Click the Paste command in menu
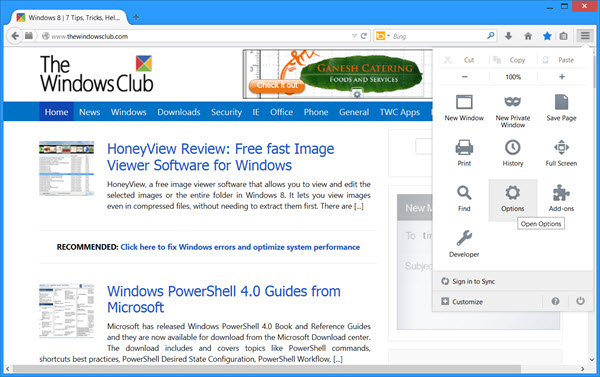600x377 pixels. pos(559,60)
